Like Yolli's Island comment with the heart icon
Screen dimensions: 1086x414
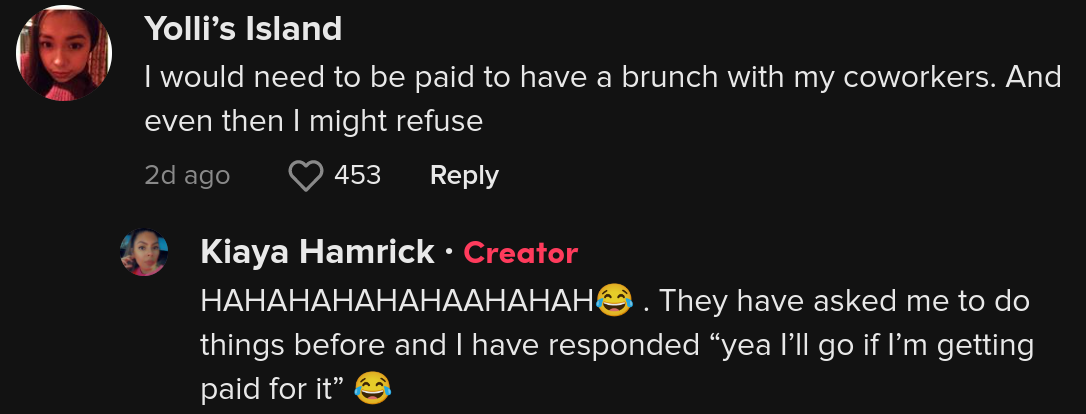coord(305,176)
